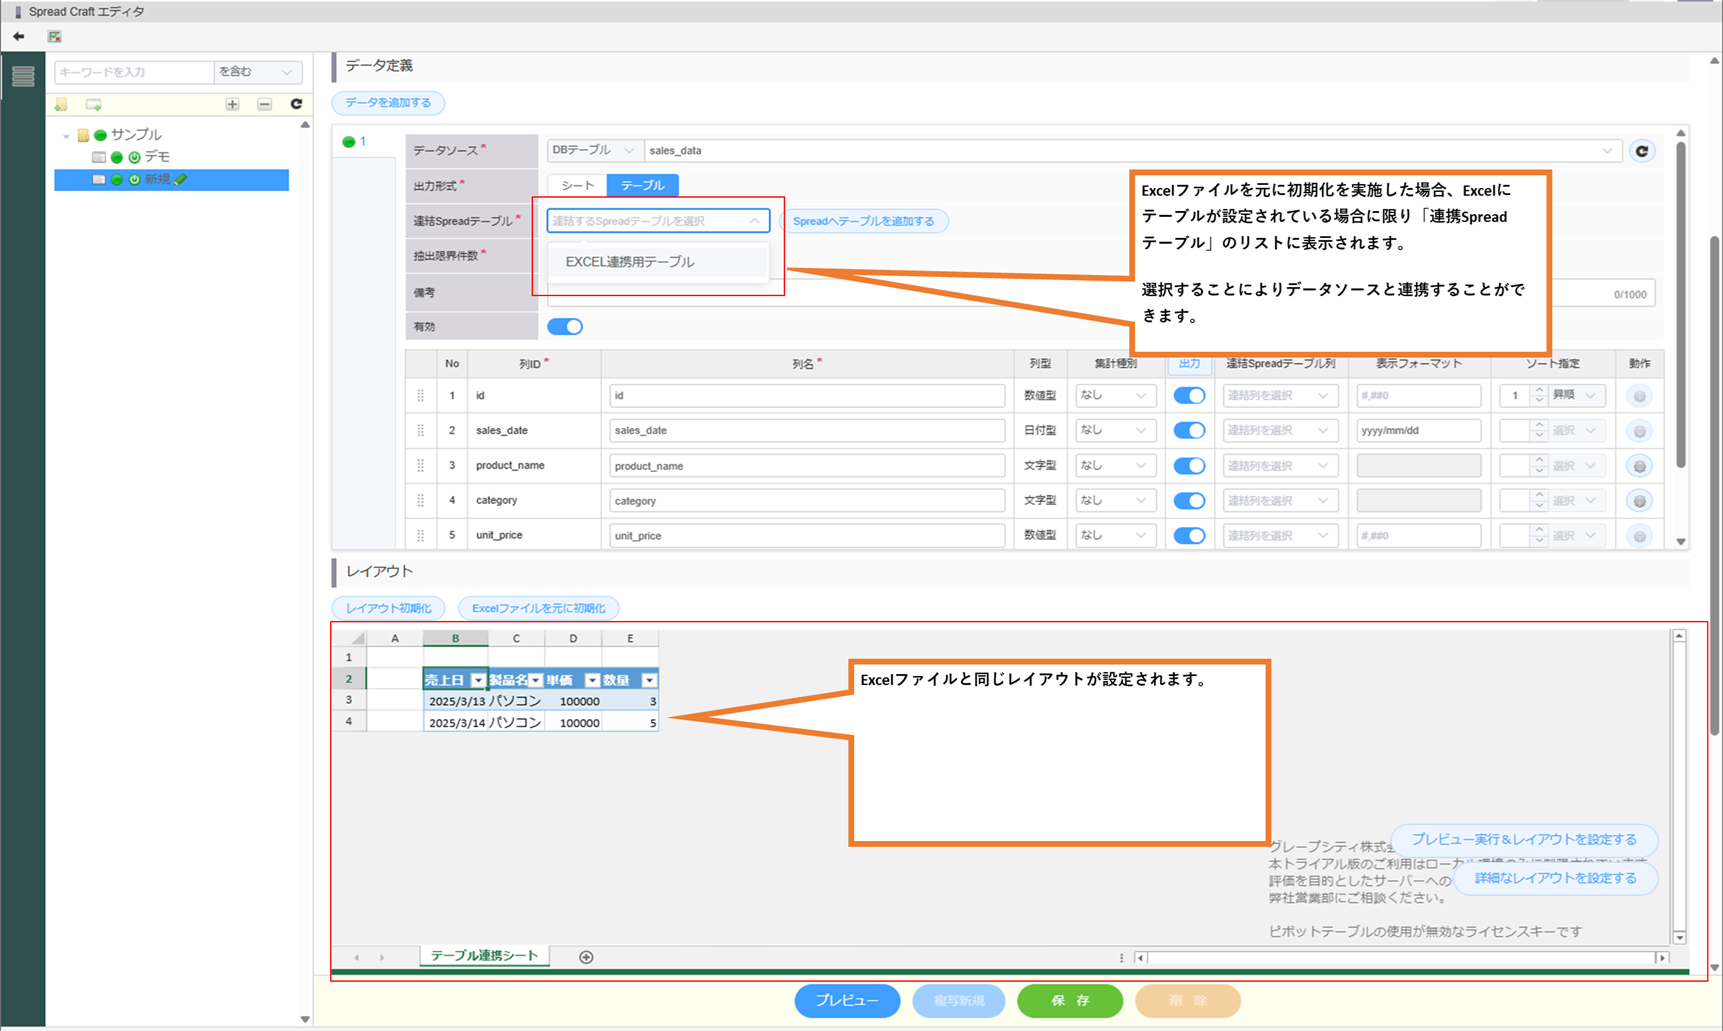Switch to テーブル連携シート sheet tab

(484, 956)
